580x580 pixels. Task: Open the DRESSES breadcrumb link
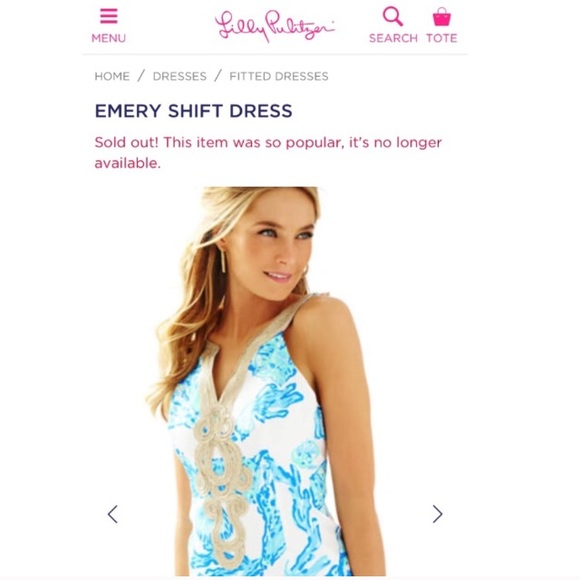[x=180, y=76]
